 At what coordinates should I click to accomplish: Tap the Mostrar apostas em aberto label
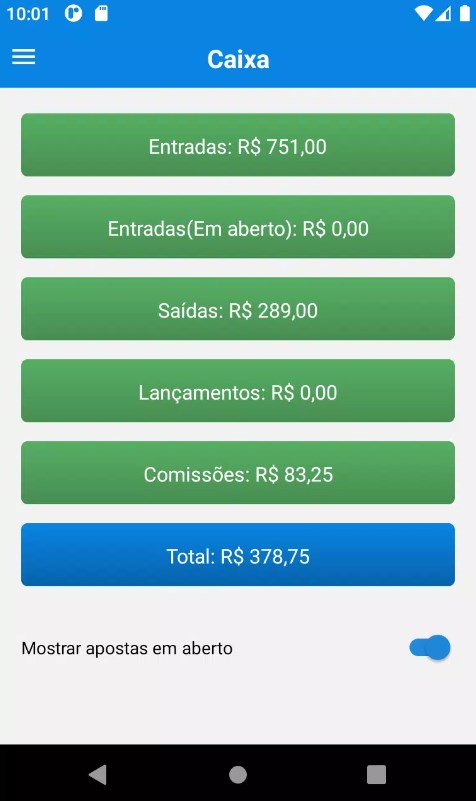[127, 648]
